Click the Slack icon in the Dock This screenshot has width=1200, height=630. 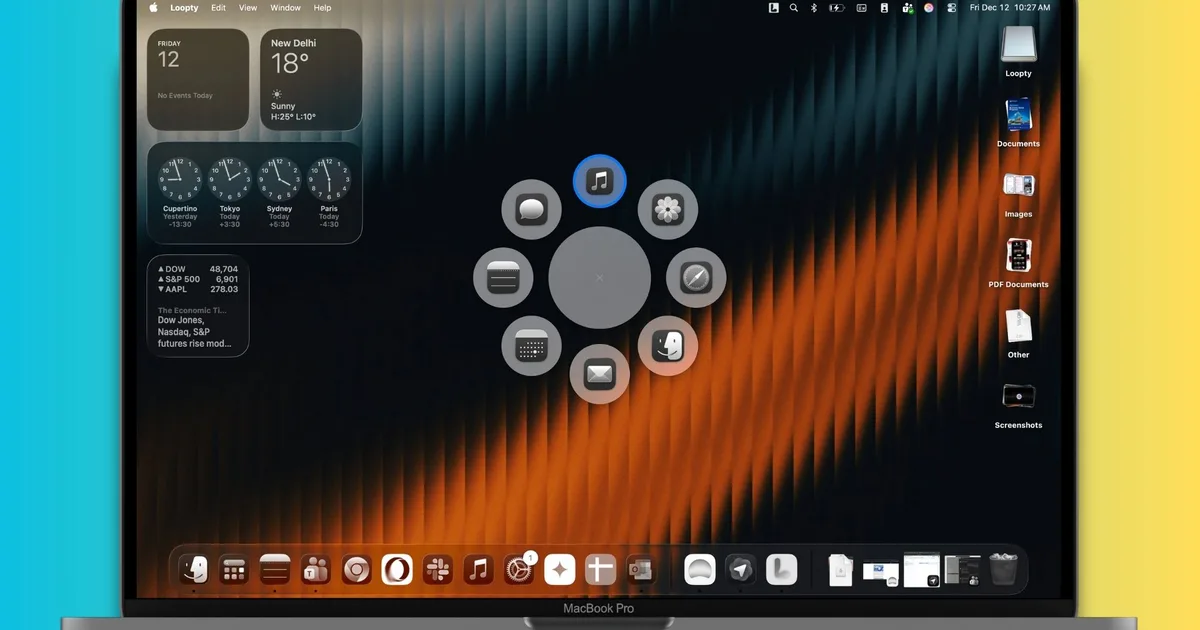click(x=437, y=570)
